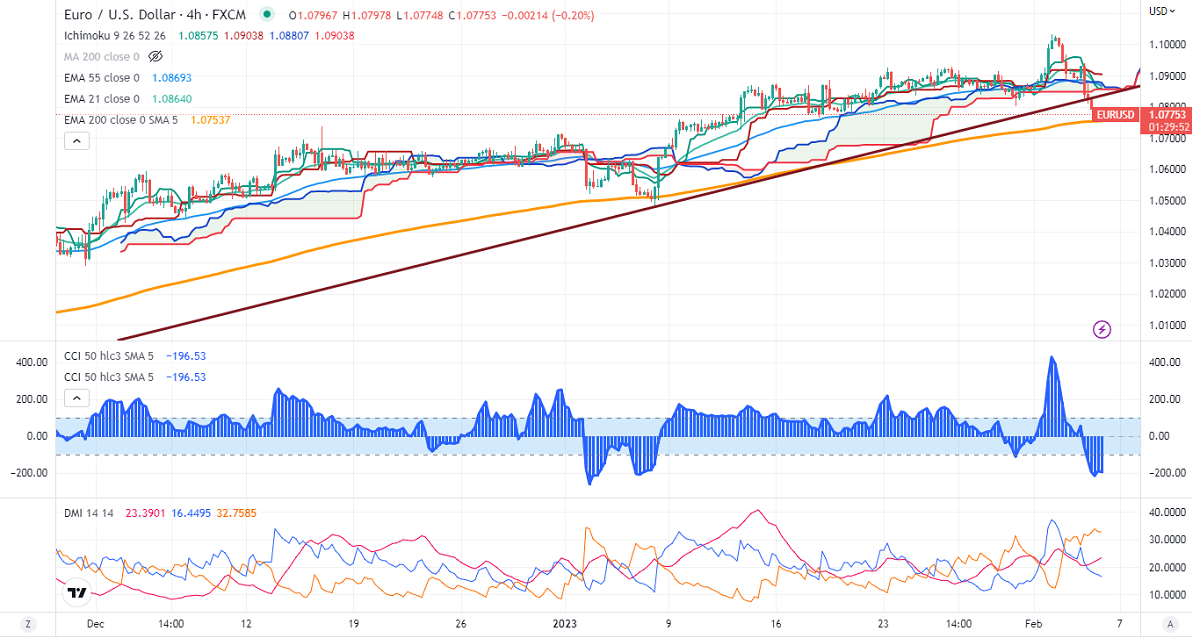The width and height of the screenshot is (1192, 640).
Task: Click the red EURUSD price line label
Action: pyautogui.click(x=1115, y=115)
